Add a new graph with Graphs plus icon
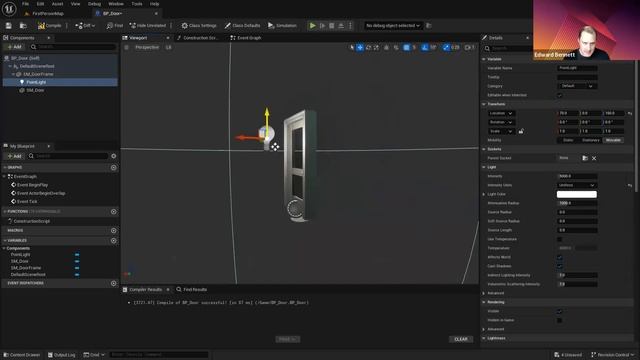 (x=113, y=167)
